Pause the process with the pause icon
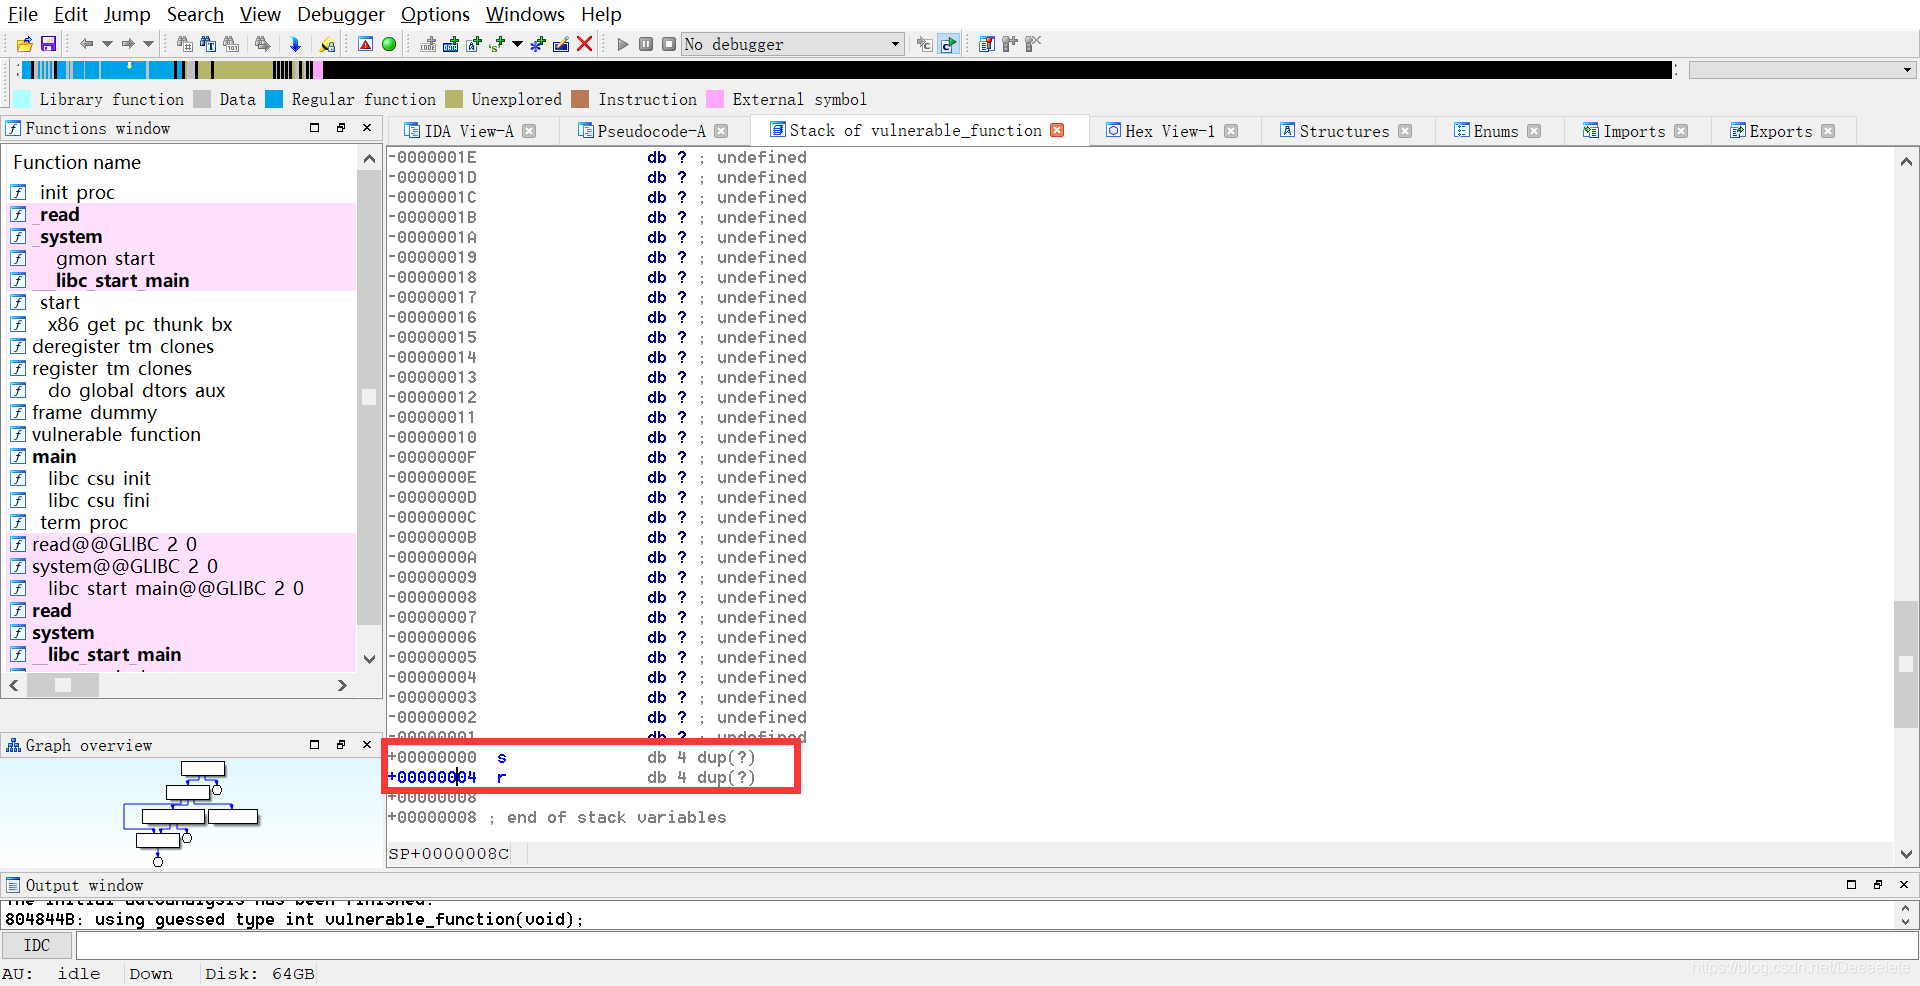This screenshot has width=1920, height=986. [x=646, y=44]
